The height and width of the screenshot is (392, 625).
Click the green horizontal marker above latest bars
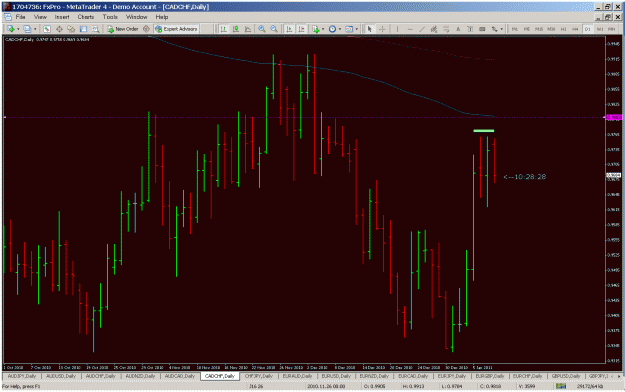pyautogui.click(x=484, y=130)
